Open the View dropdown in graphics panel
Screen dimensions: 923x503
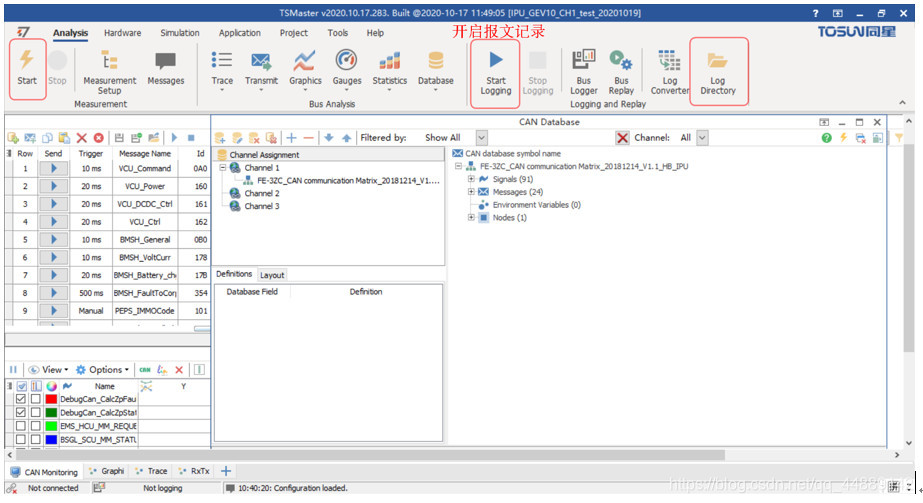coord(48,369)
